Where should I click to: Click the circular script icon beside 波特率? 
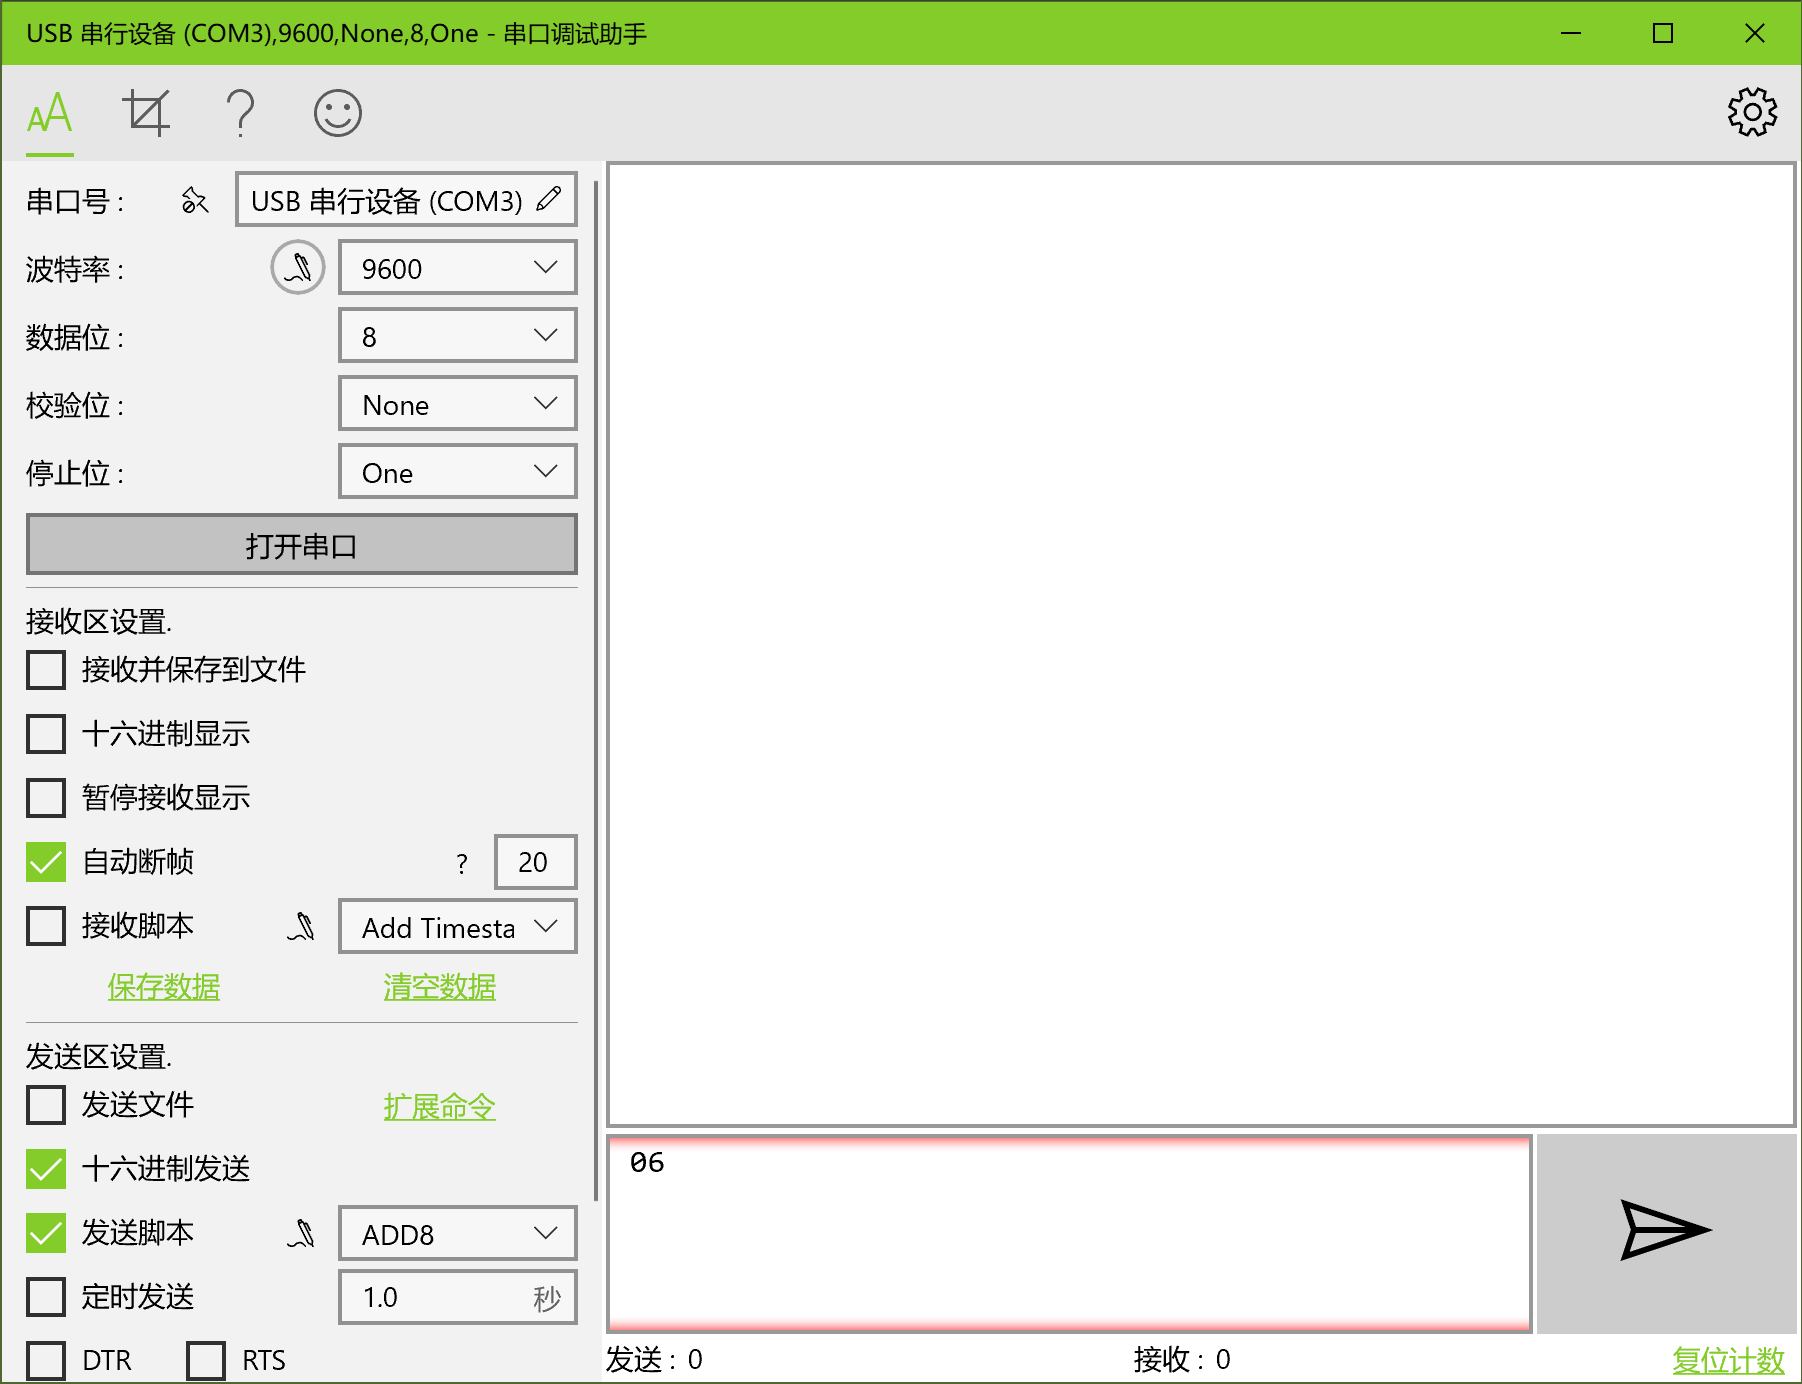tap(298, 267)
